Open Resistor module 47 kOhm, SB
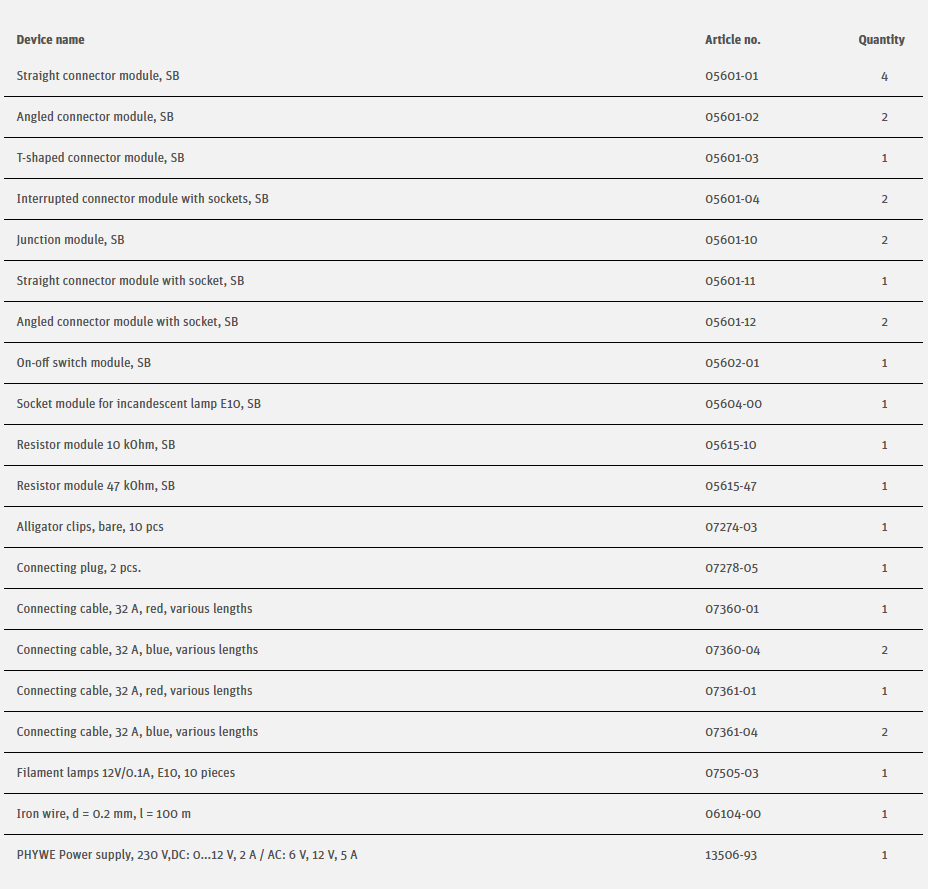This screenshot has width=928, height=889. [95, 486]
